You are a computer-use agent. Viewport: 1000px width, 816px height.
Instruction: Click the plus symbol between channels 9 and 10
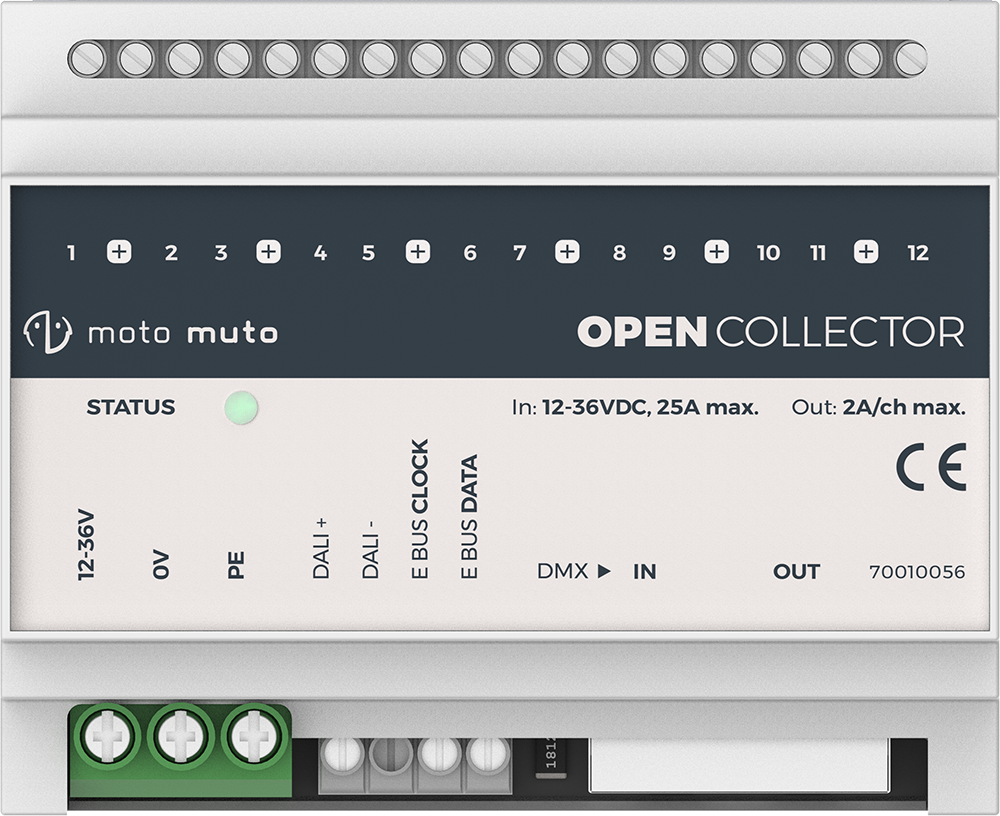coord(716,252)
